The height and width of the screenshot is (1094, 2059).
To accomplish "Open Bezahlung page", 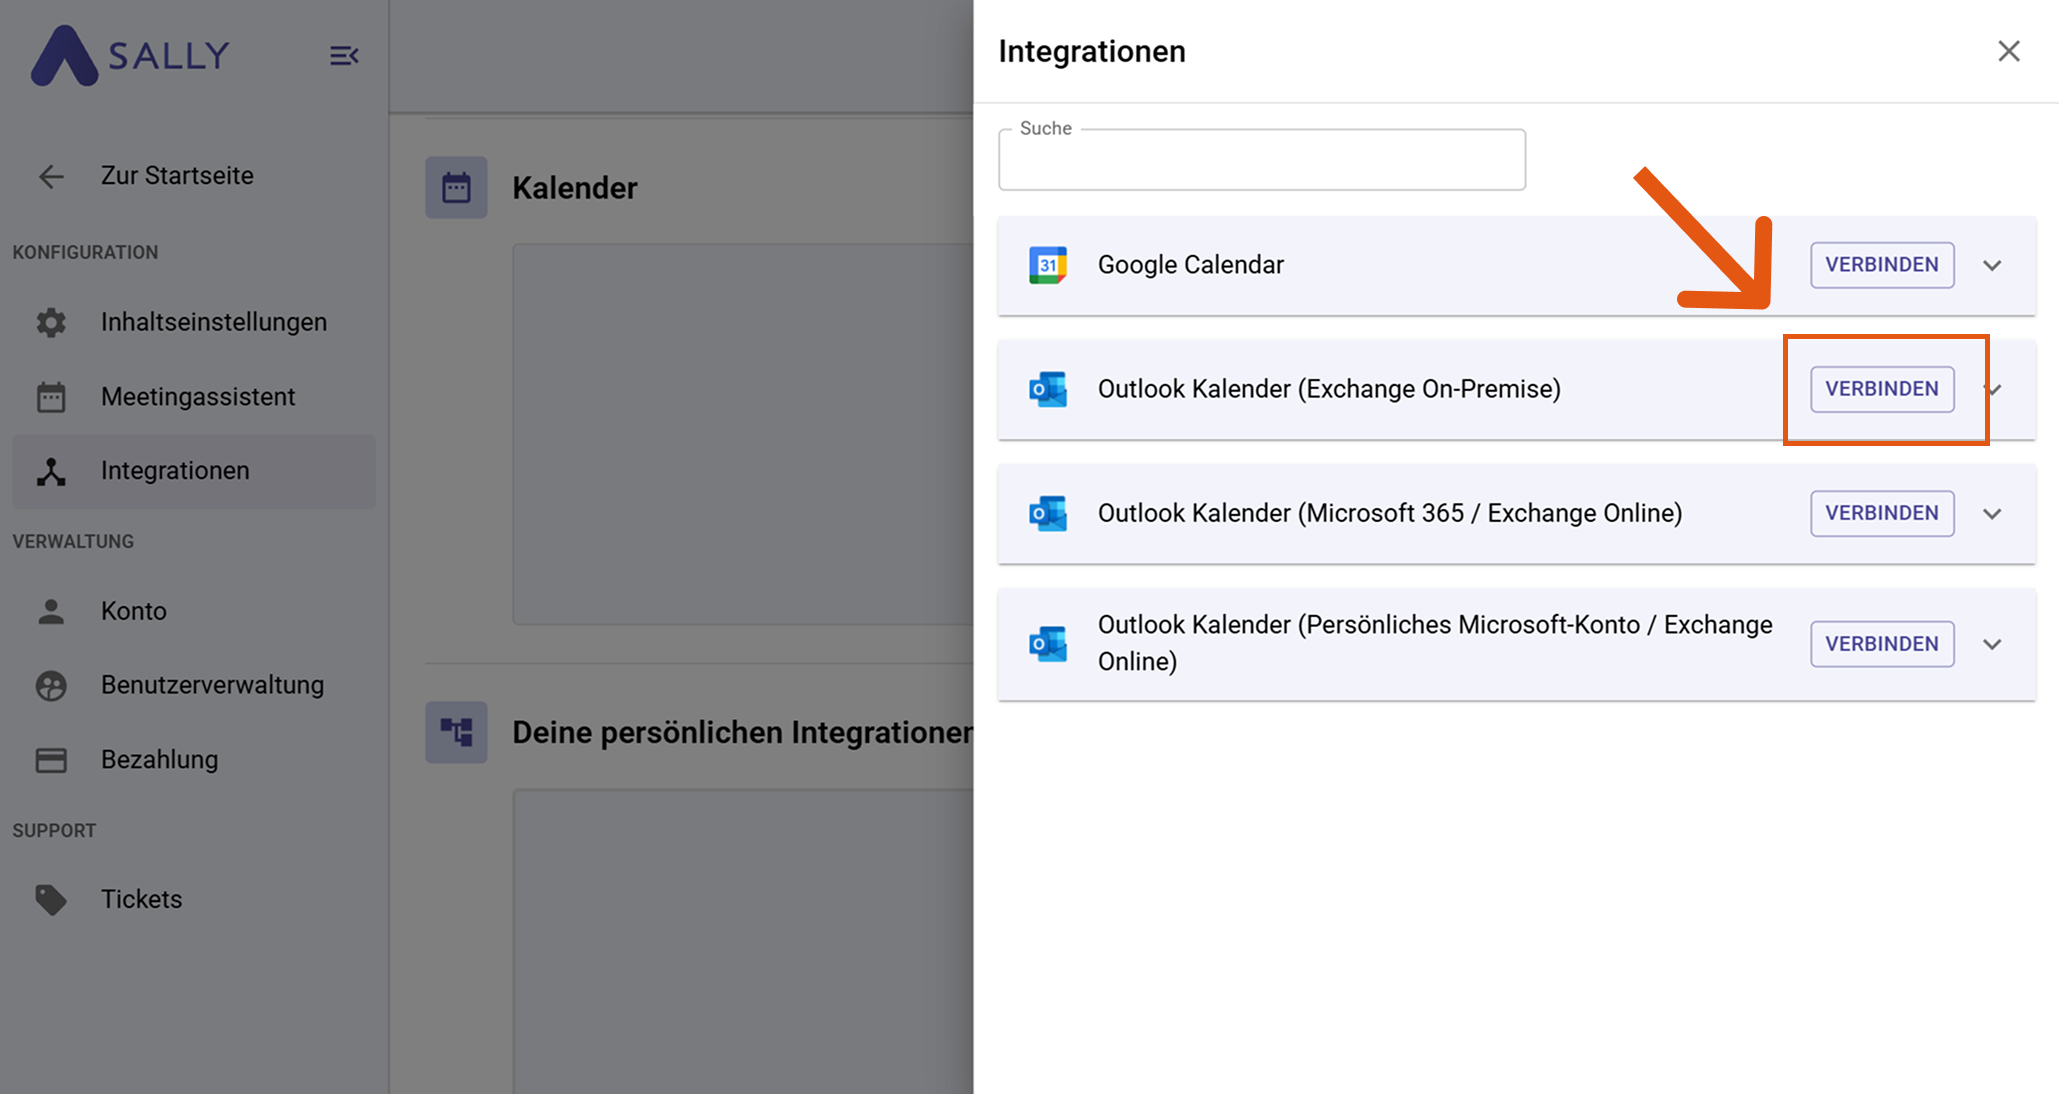I will pos(159,760).
